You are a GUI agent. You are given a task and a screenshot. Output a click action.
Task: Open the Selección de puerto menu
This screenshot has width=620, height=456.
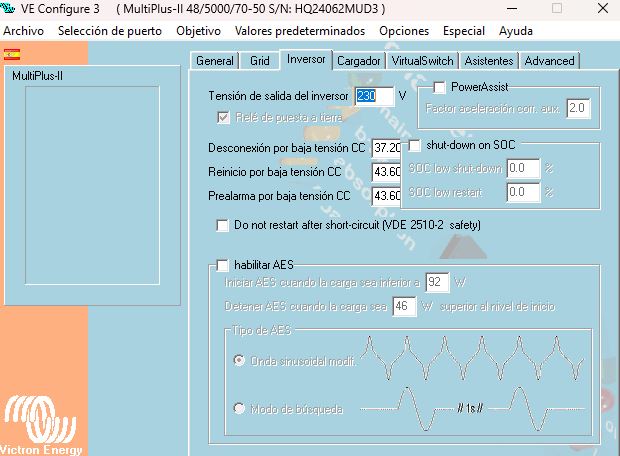[x=110, y=31]
